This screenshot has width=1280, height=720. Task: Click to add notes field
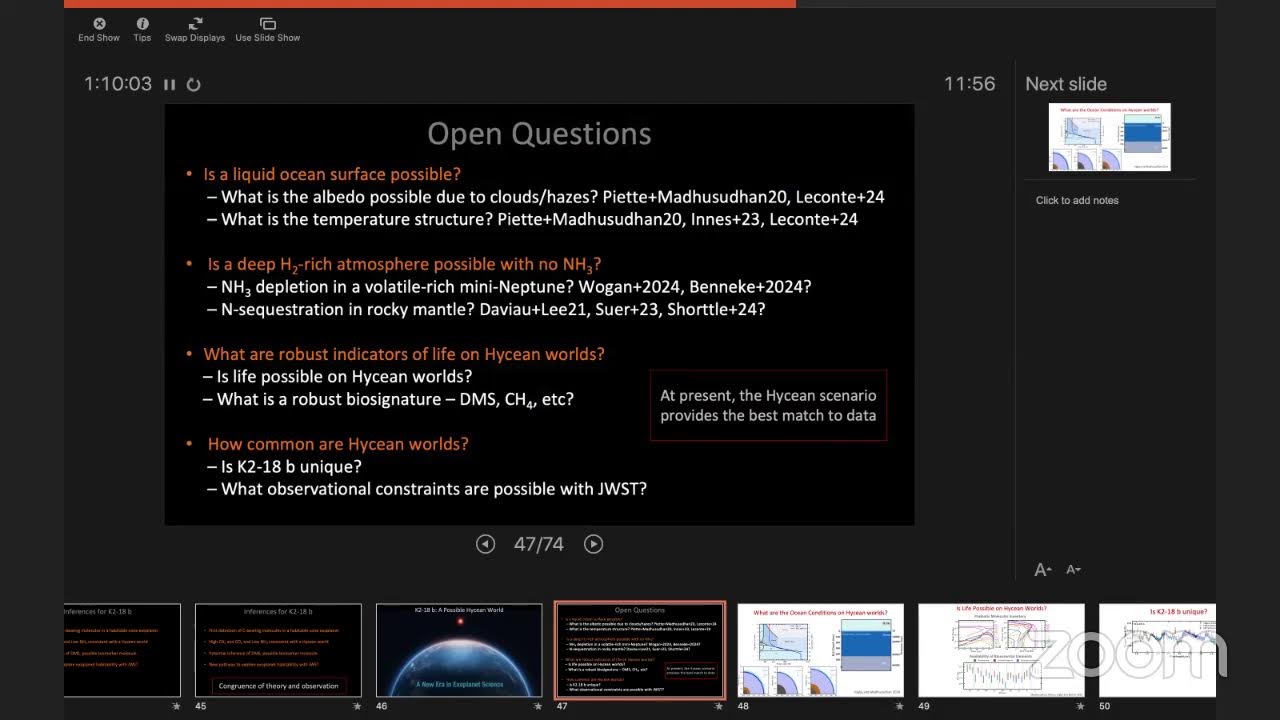click(x=1077, y=200)
